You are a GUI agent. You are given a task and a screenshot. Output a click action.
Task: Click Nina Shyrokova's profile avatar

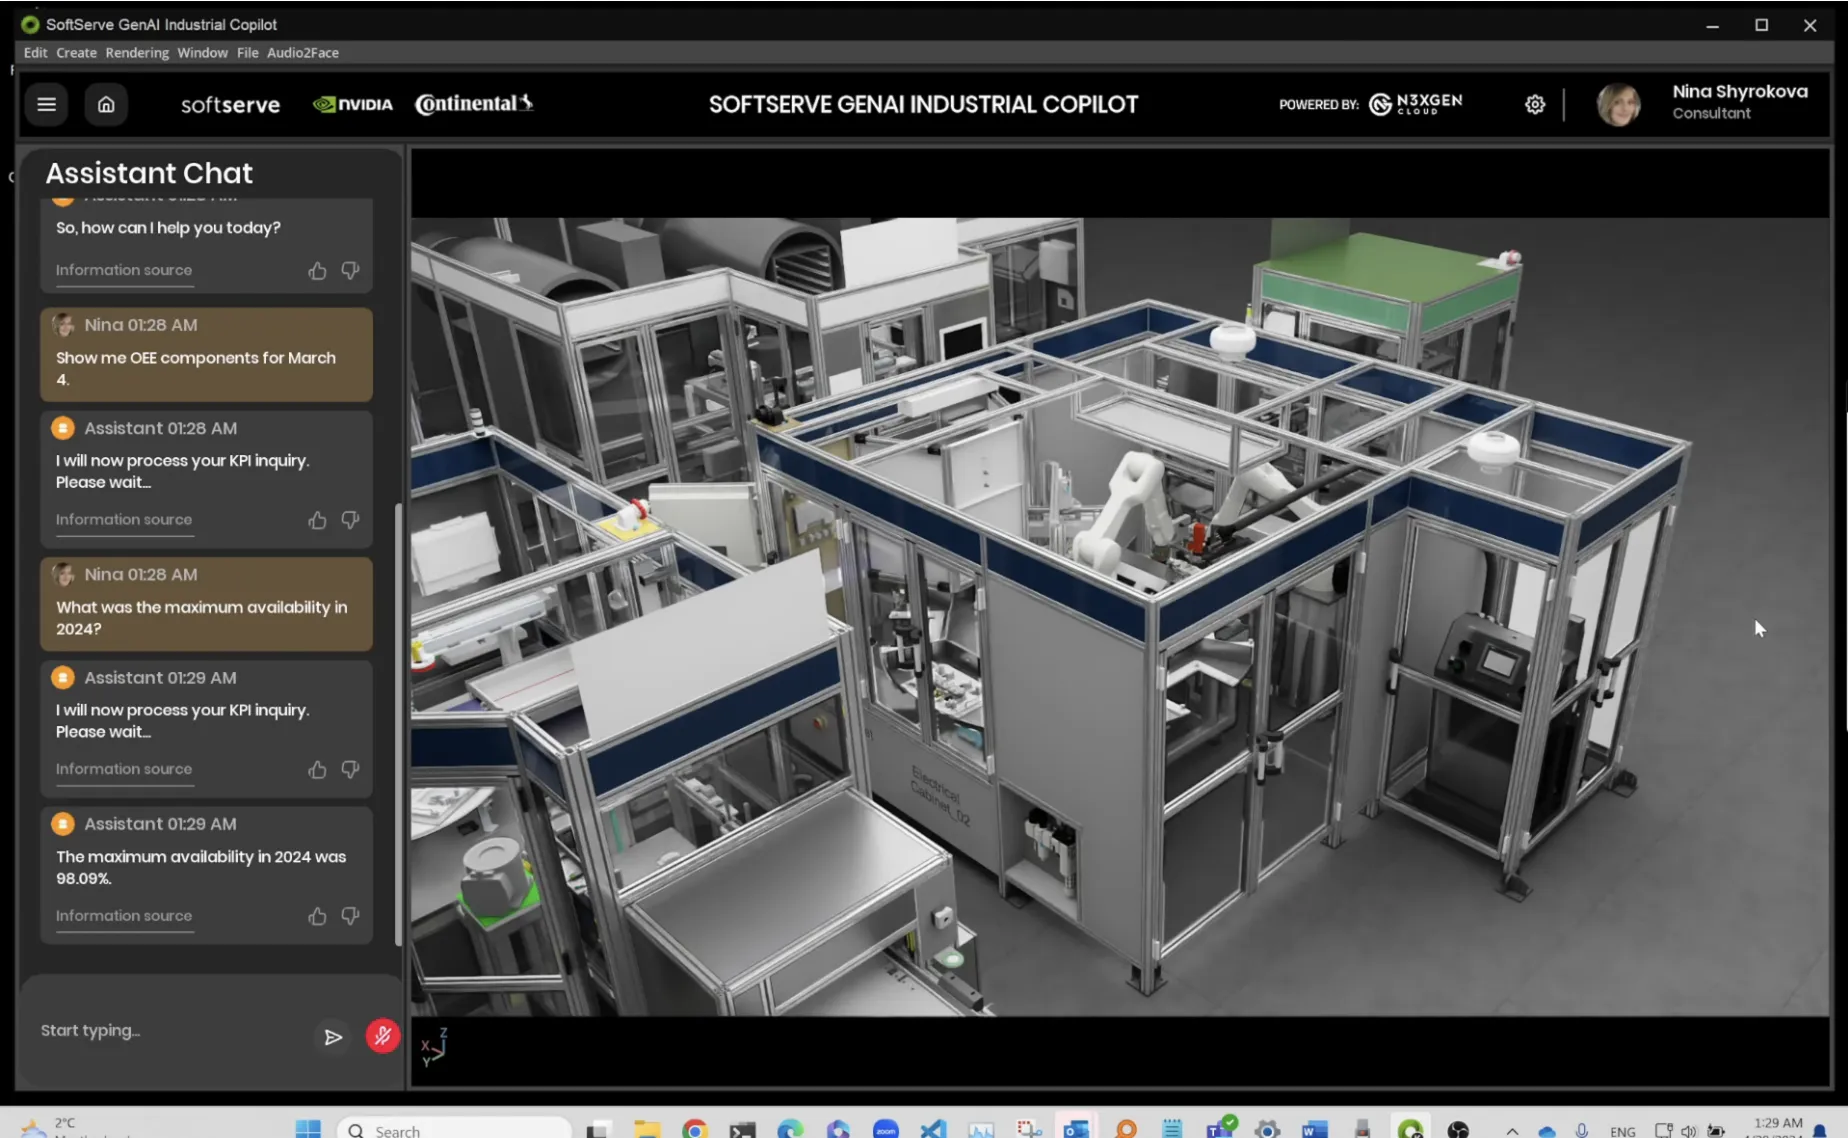pyautogui.click(x=1618, y=104)
